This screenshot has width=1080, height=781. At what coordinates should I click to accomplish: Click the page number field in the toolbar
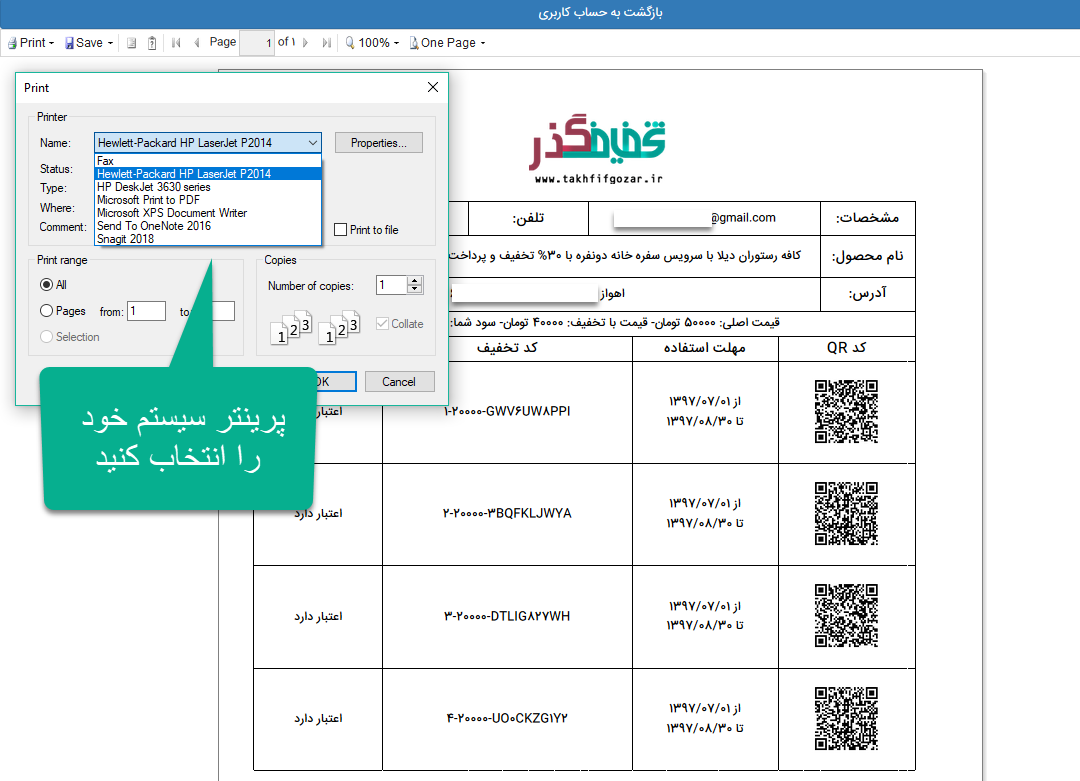coord(257,43)
